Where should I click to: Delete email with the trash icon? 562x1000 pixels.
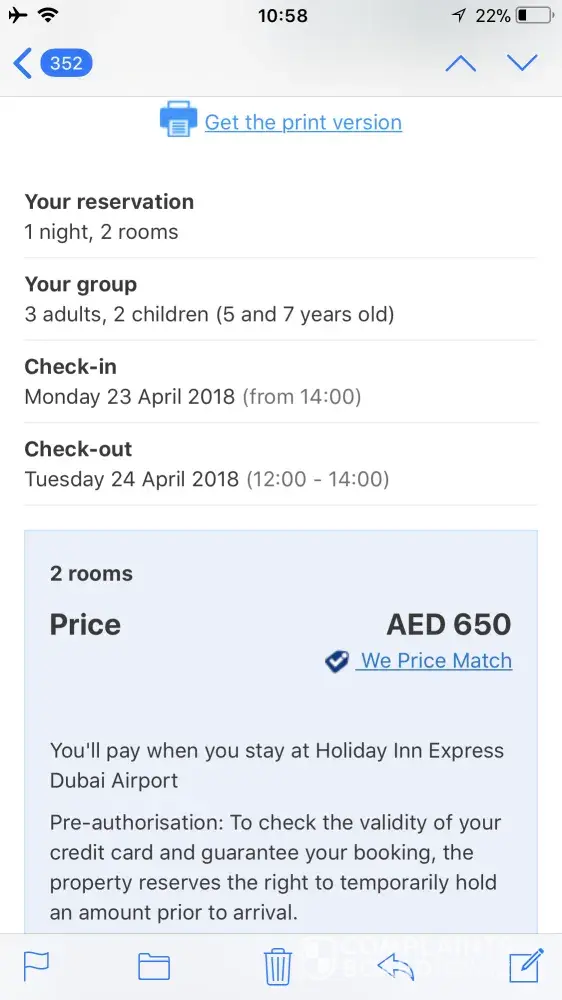click(x=278, y=966)
